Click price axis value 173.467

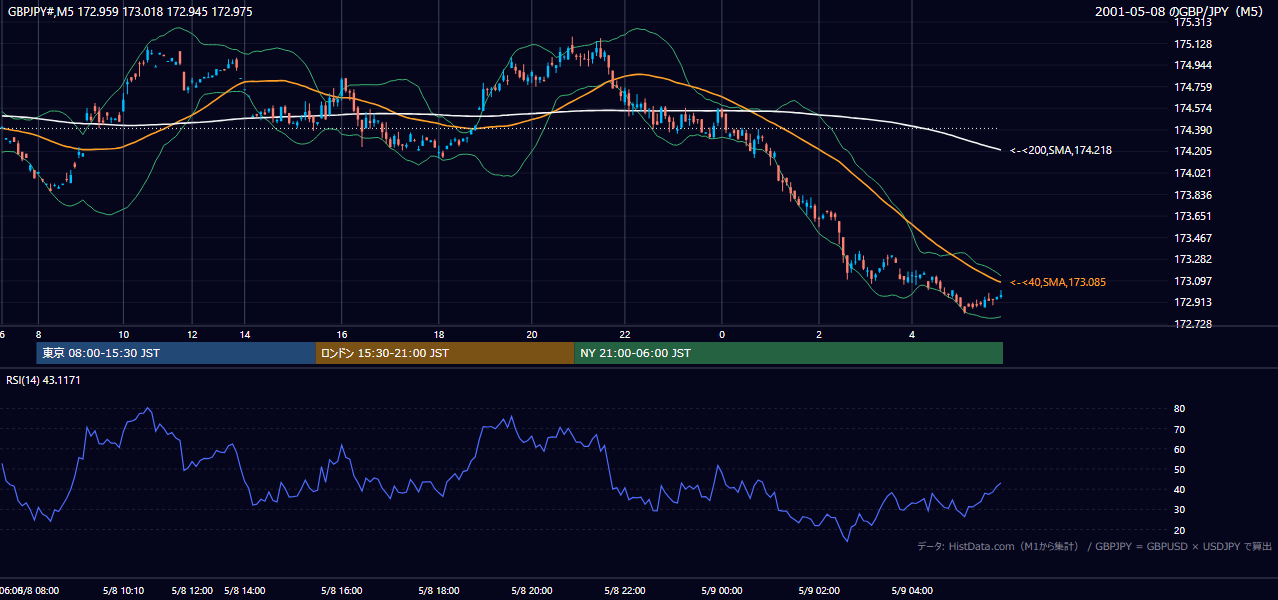pyautogui.click(x=1193, y=238)
